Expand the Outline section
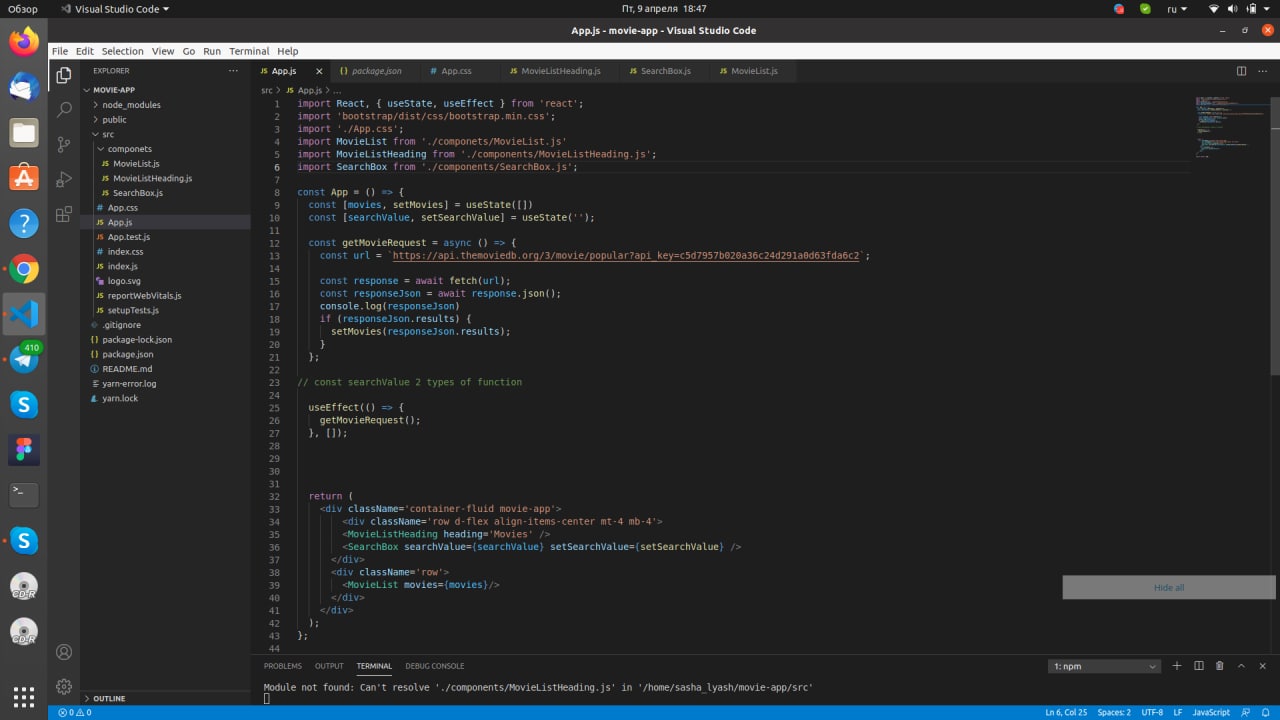The height and width of the screenshot is (720, 1280). pyautogui.click(x=109, y=699)
